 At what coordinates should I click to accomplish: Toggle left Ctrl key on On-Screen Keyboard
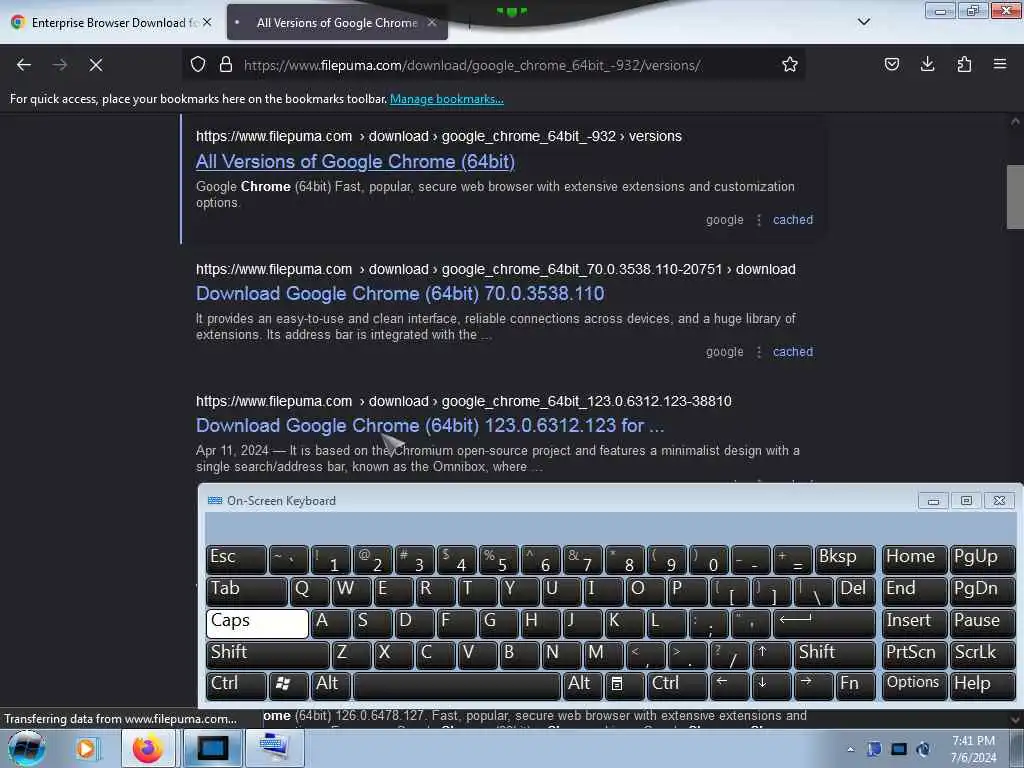(x=236, y=685)
